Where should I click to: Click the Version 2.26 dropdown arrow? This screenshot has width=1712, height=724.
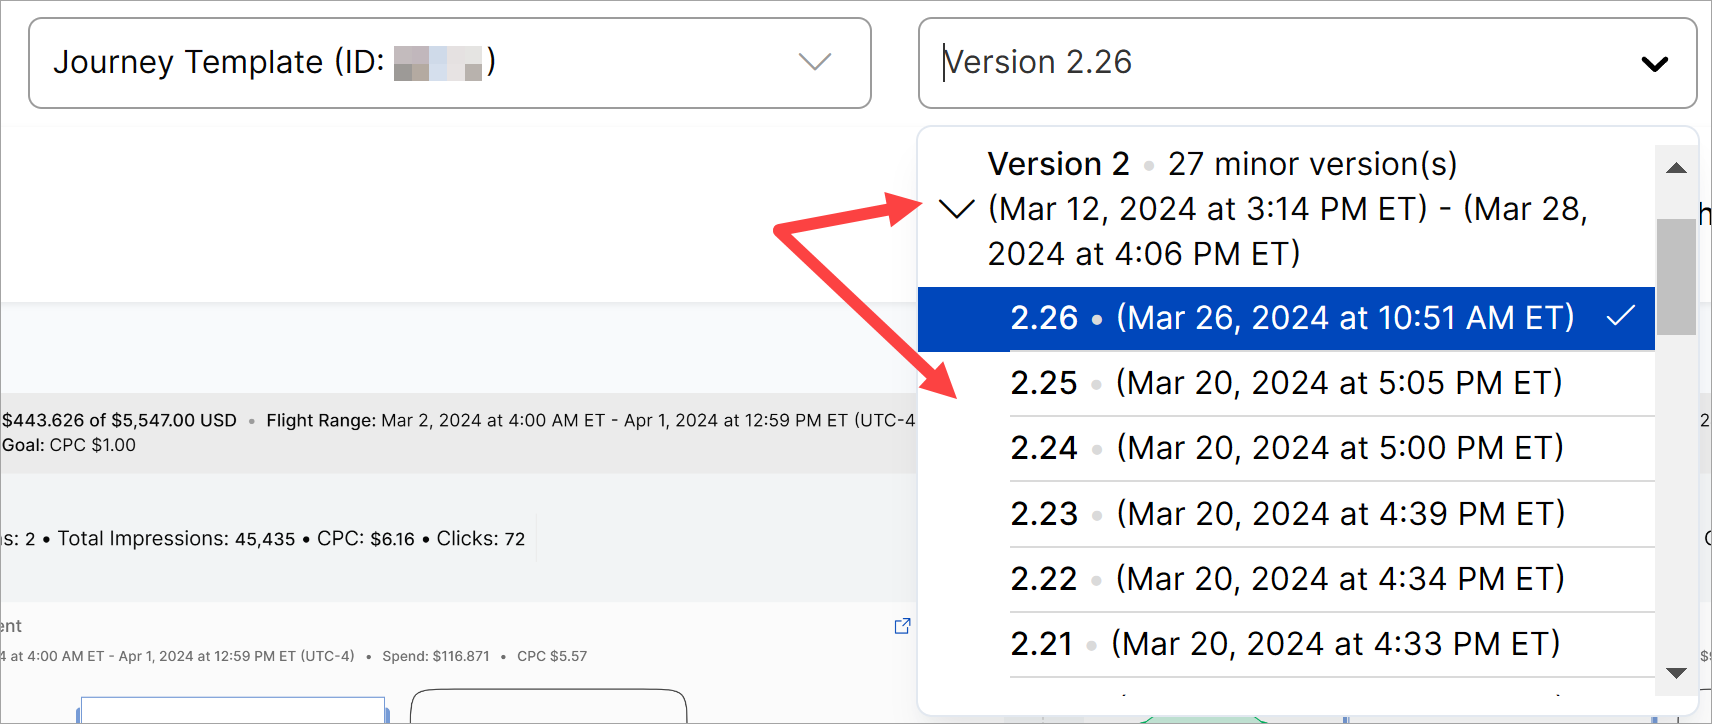coord(1654,64)
